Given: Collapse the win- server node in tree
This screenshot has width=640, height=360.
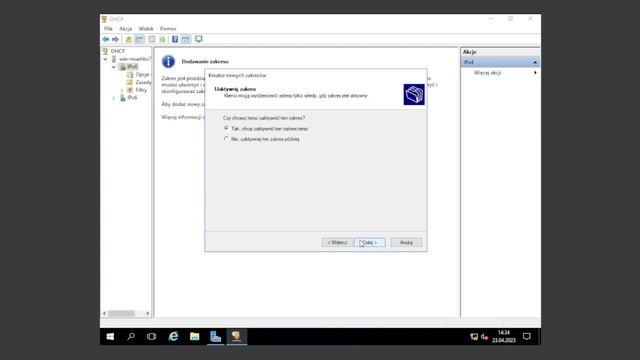Looking at the screenshot, I should click(106, 59).
